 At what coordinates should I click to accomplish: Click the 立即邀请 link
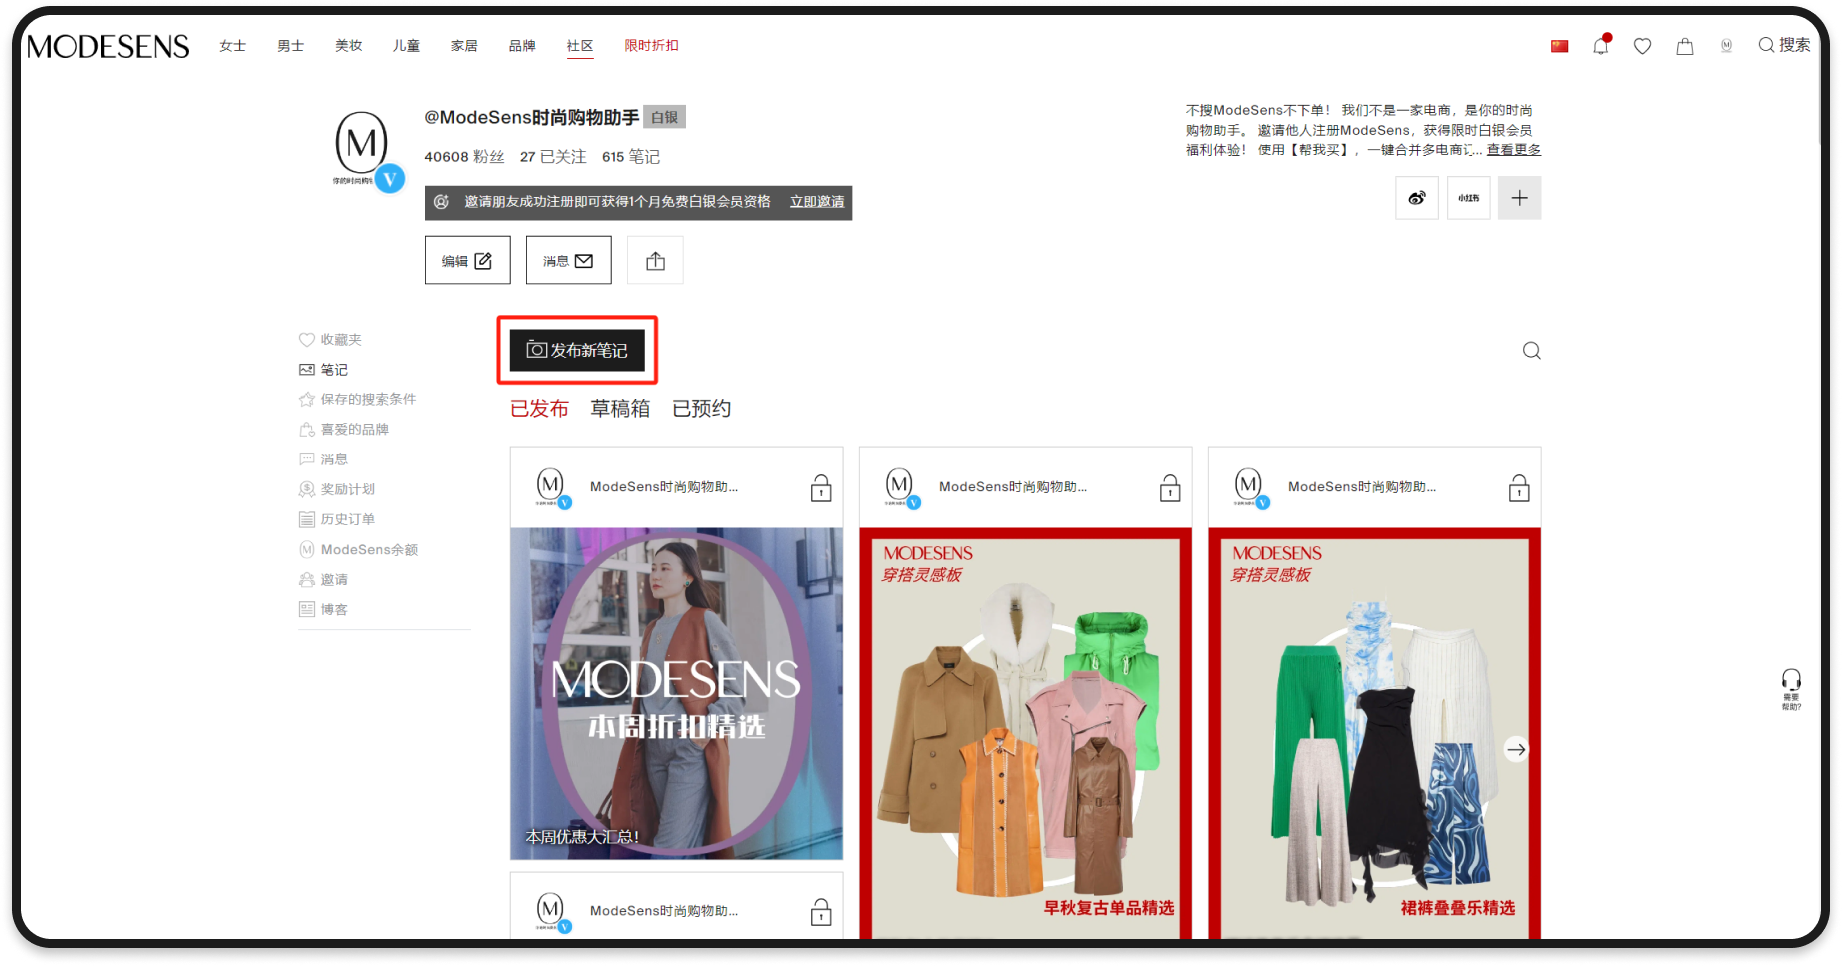tap(817, 202)
